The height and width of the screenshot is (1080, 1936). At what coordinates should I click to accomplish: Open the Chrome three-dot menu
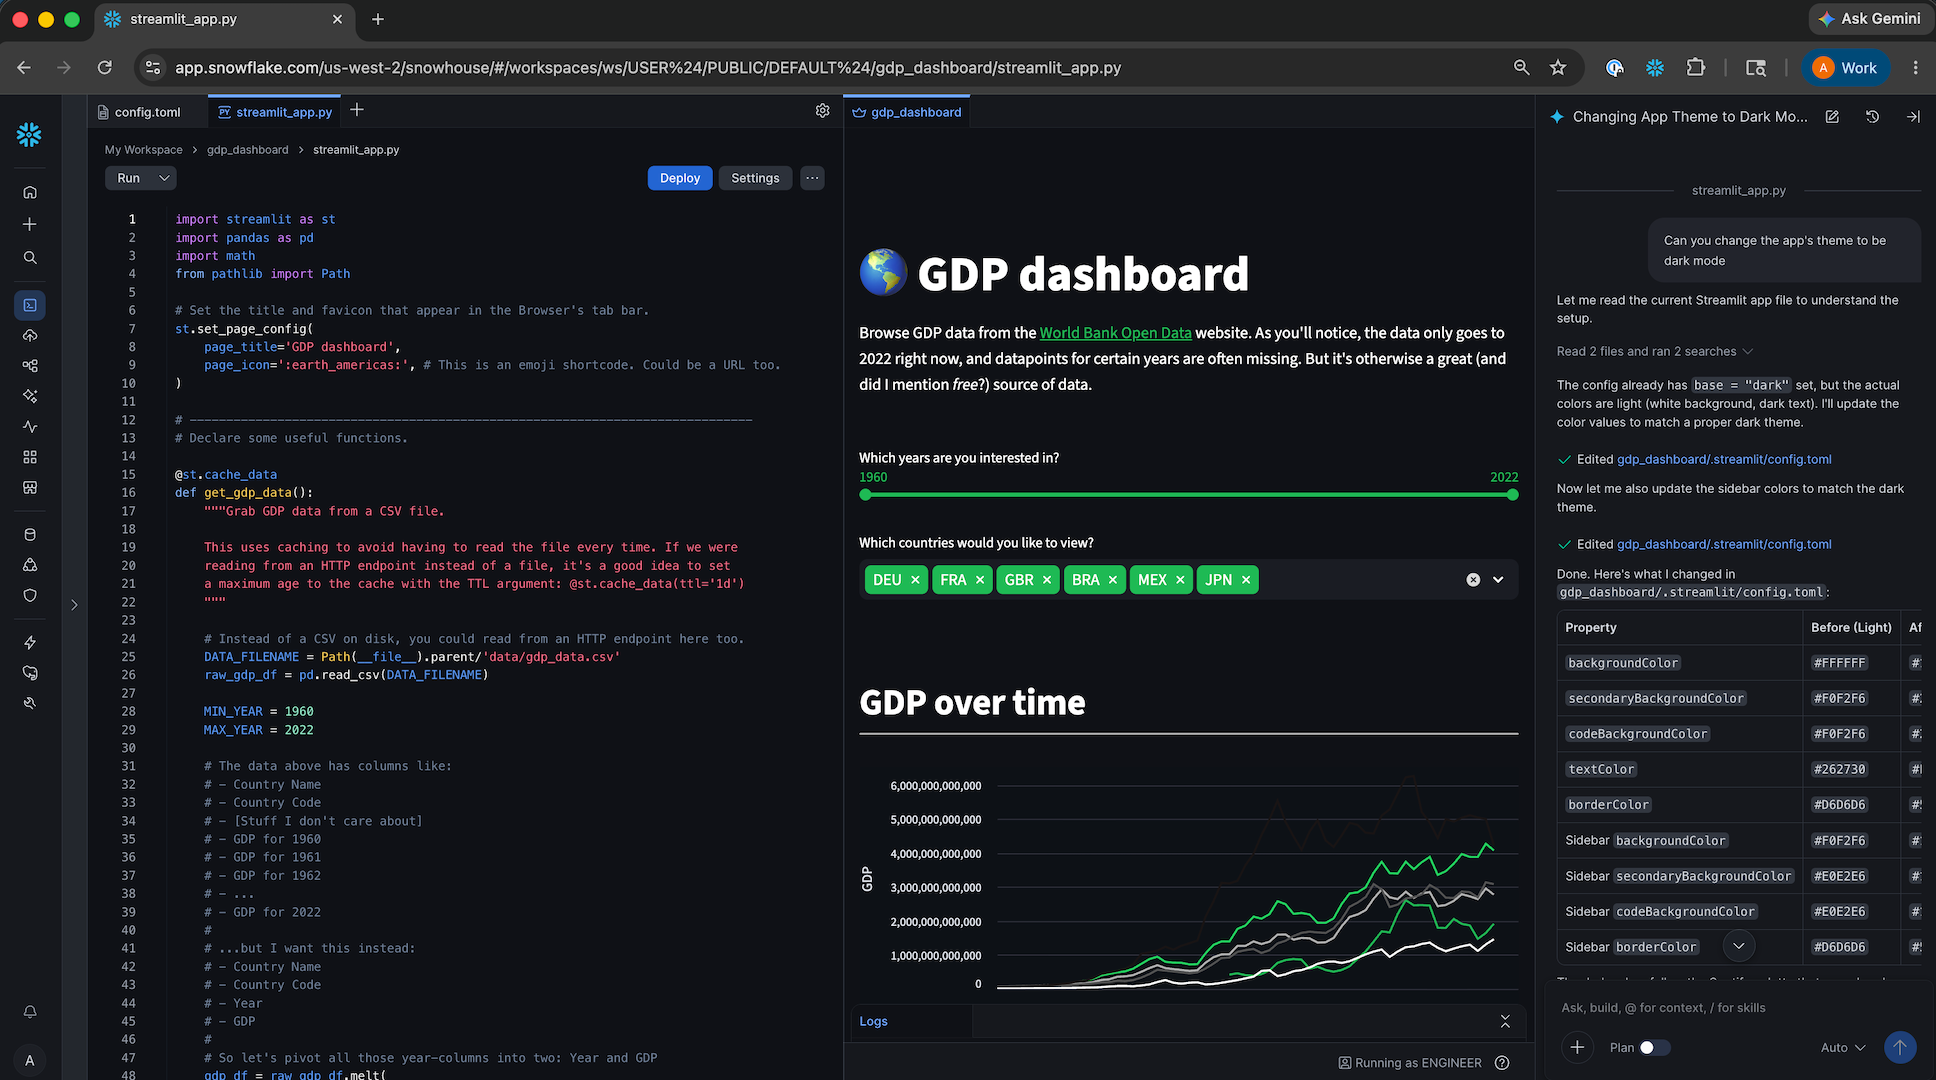click(x=1915, y=68)
